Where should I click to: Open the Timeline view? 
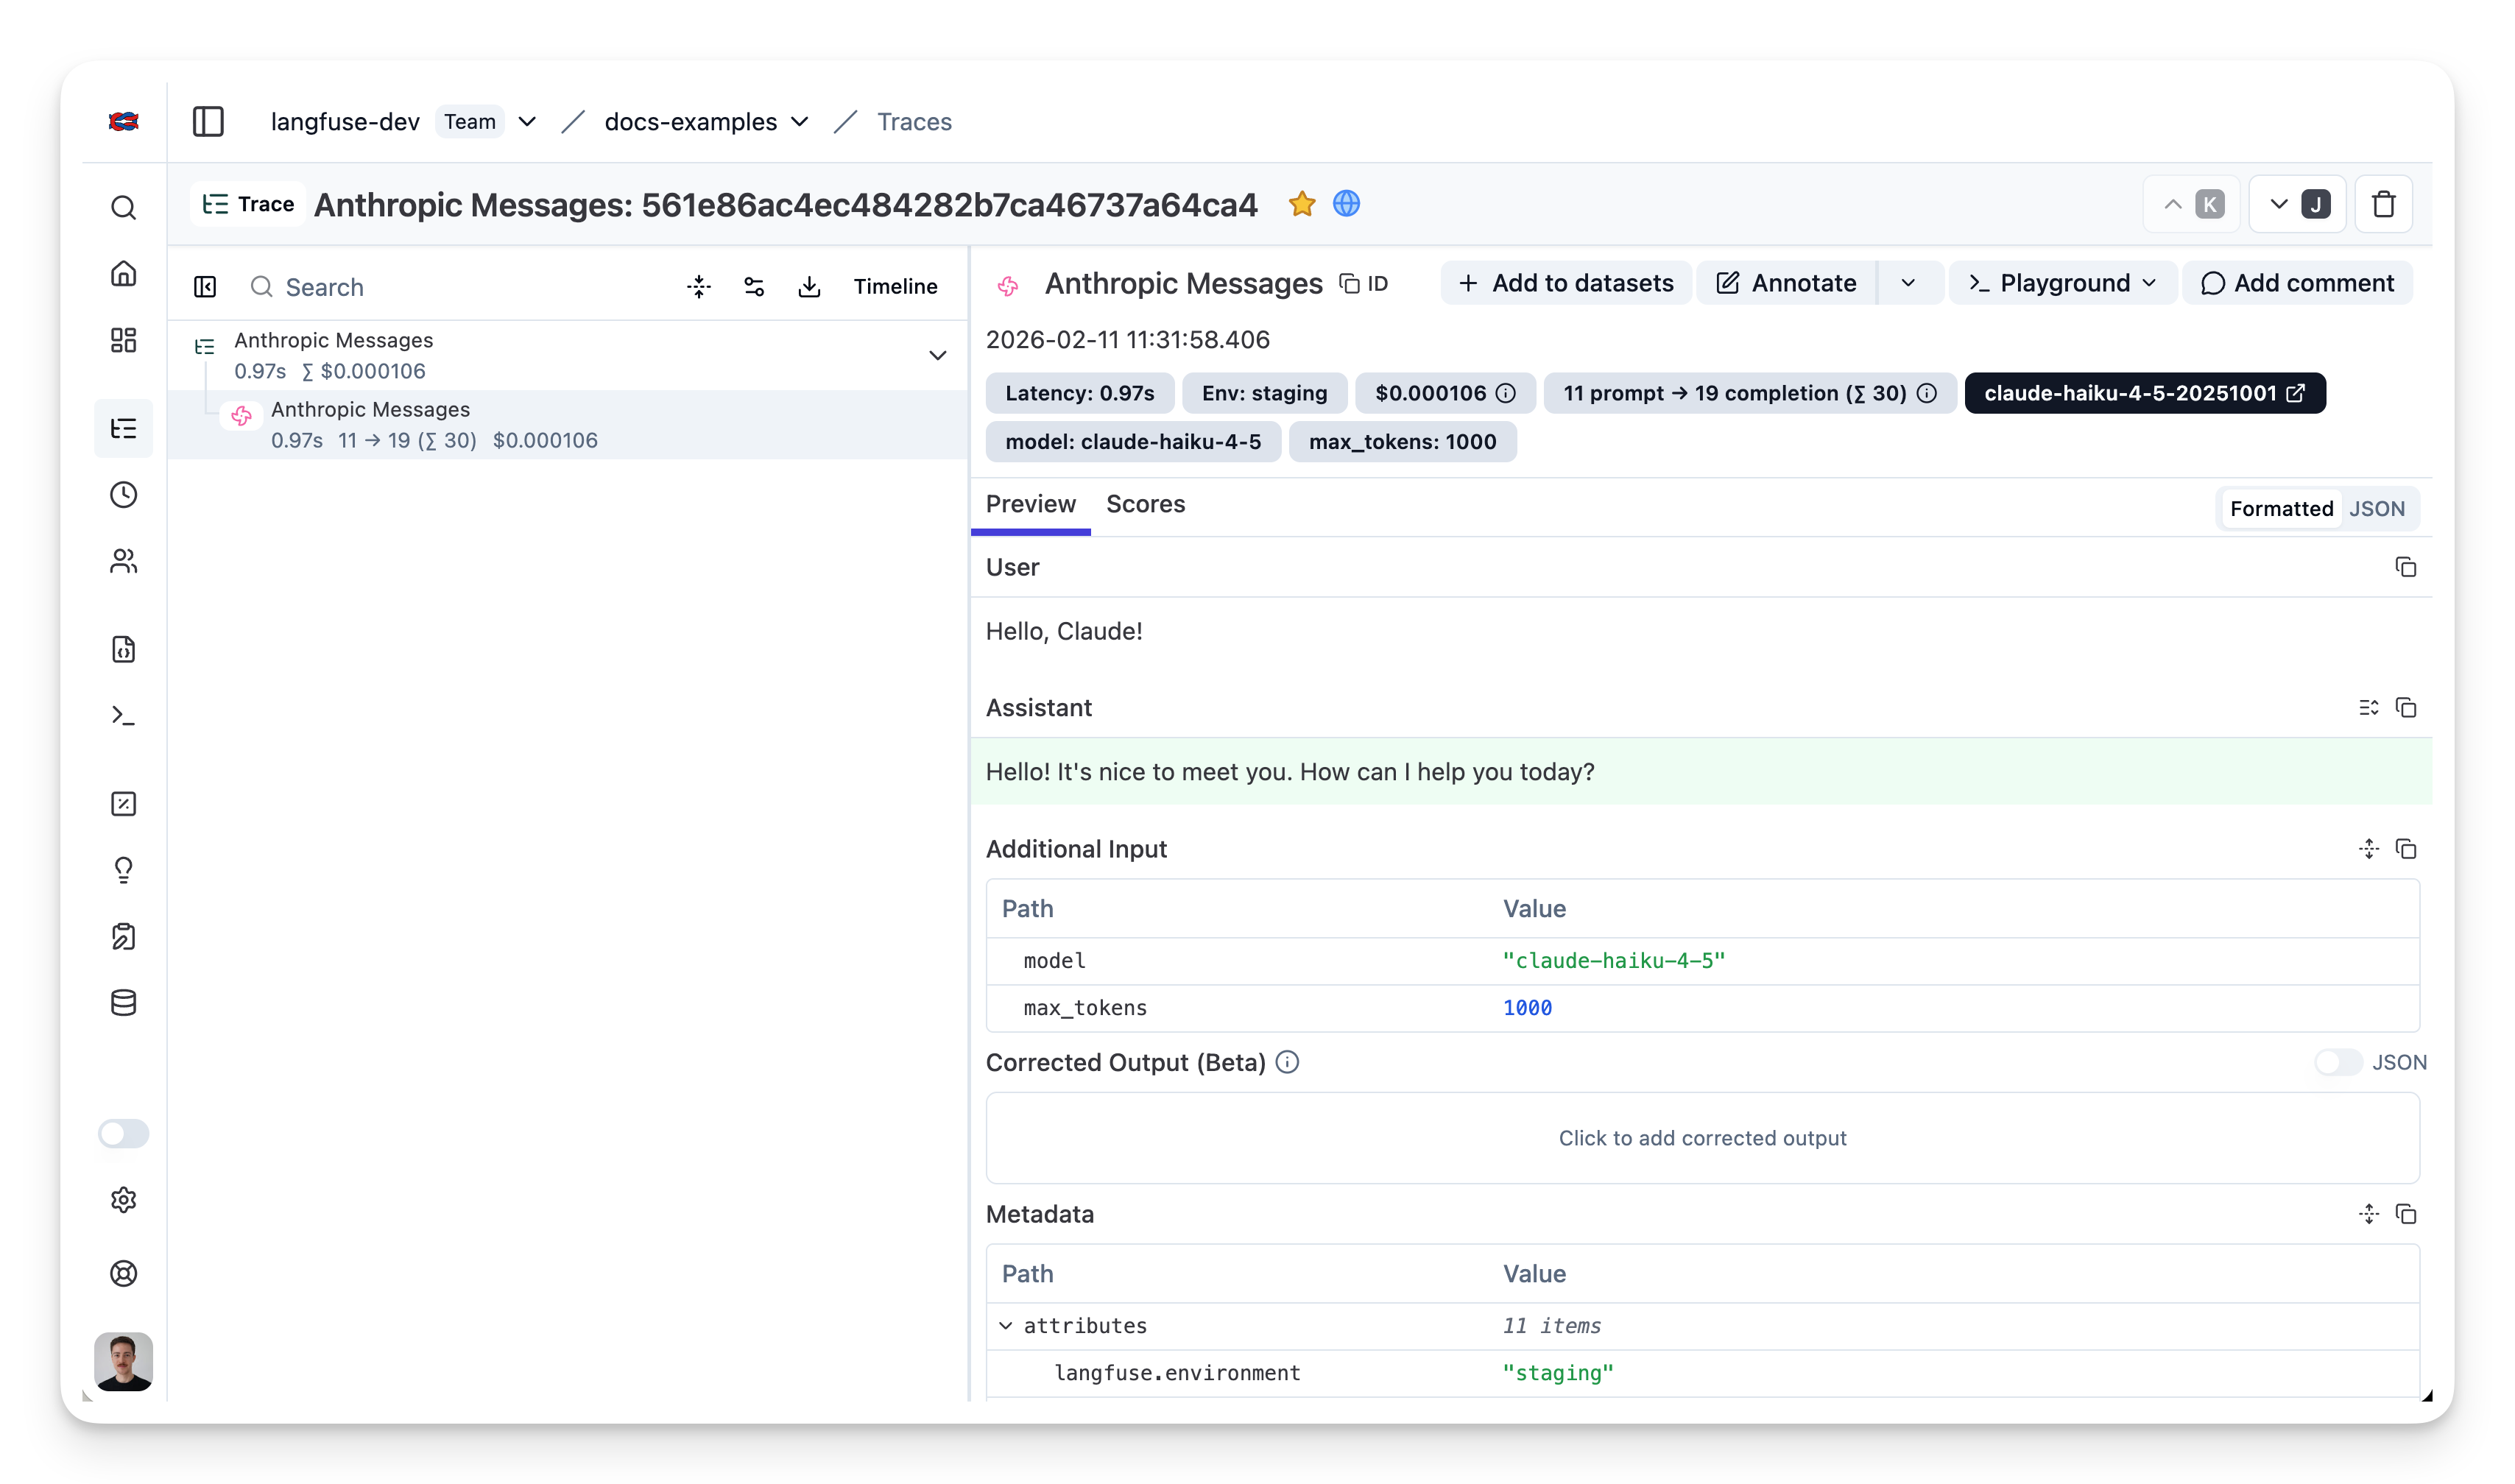tap(895, 287)
